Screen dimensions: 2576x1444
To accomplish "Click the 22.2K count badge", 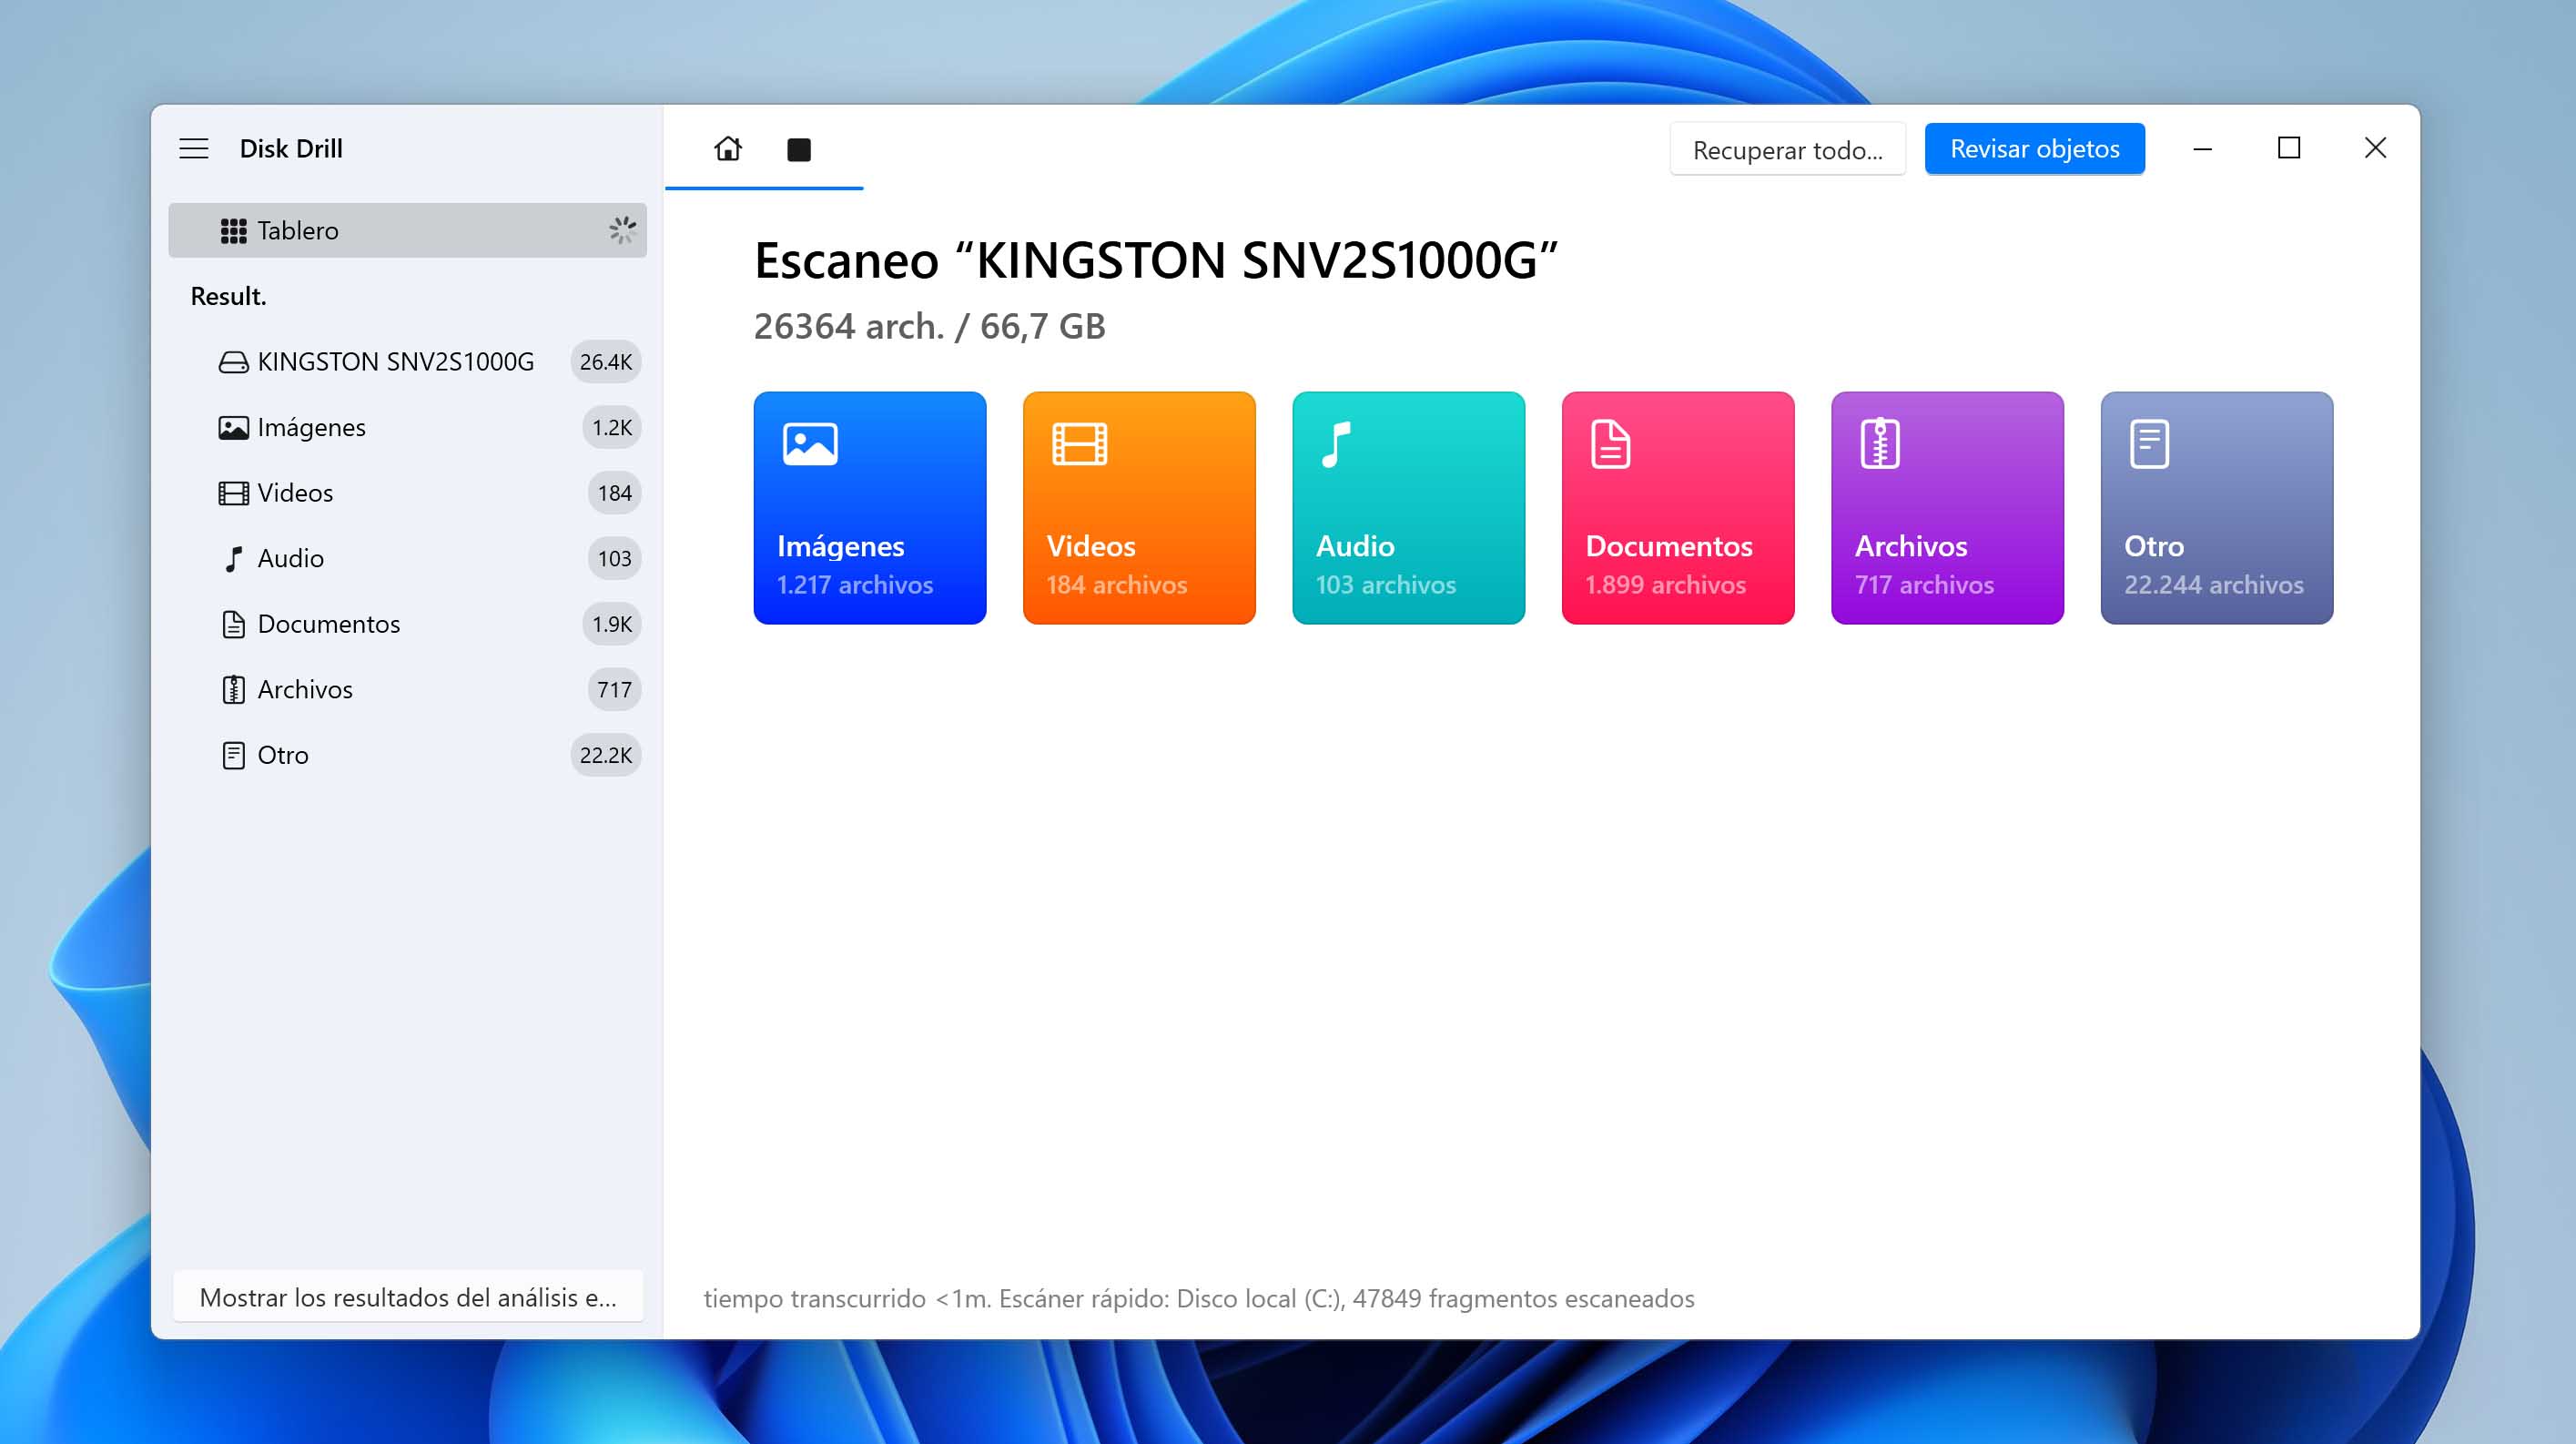I will coord(605,755).
